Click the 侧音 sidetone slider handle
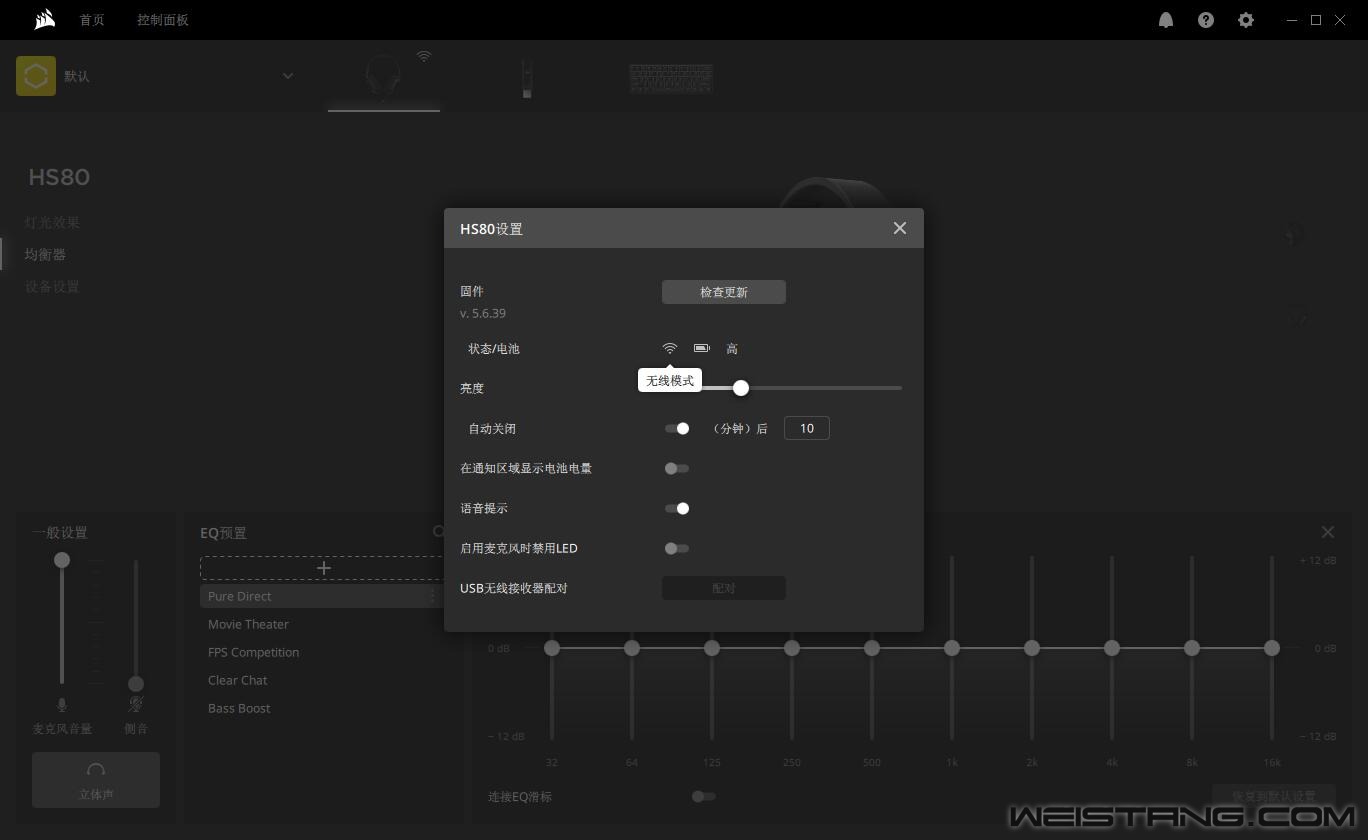 136,684
